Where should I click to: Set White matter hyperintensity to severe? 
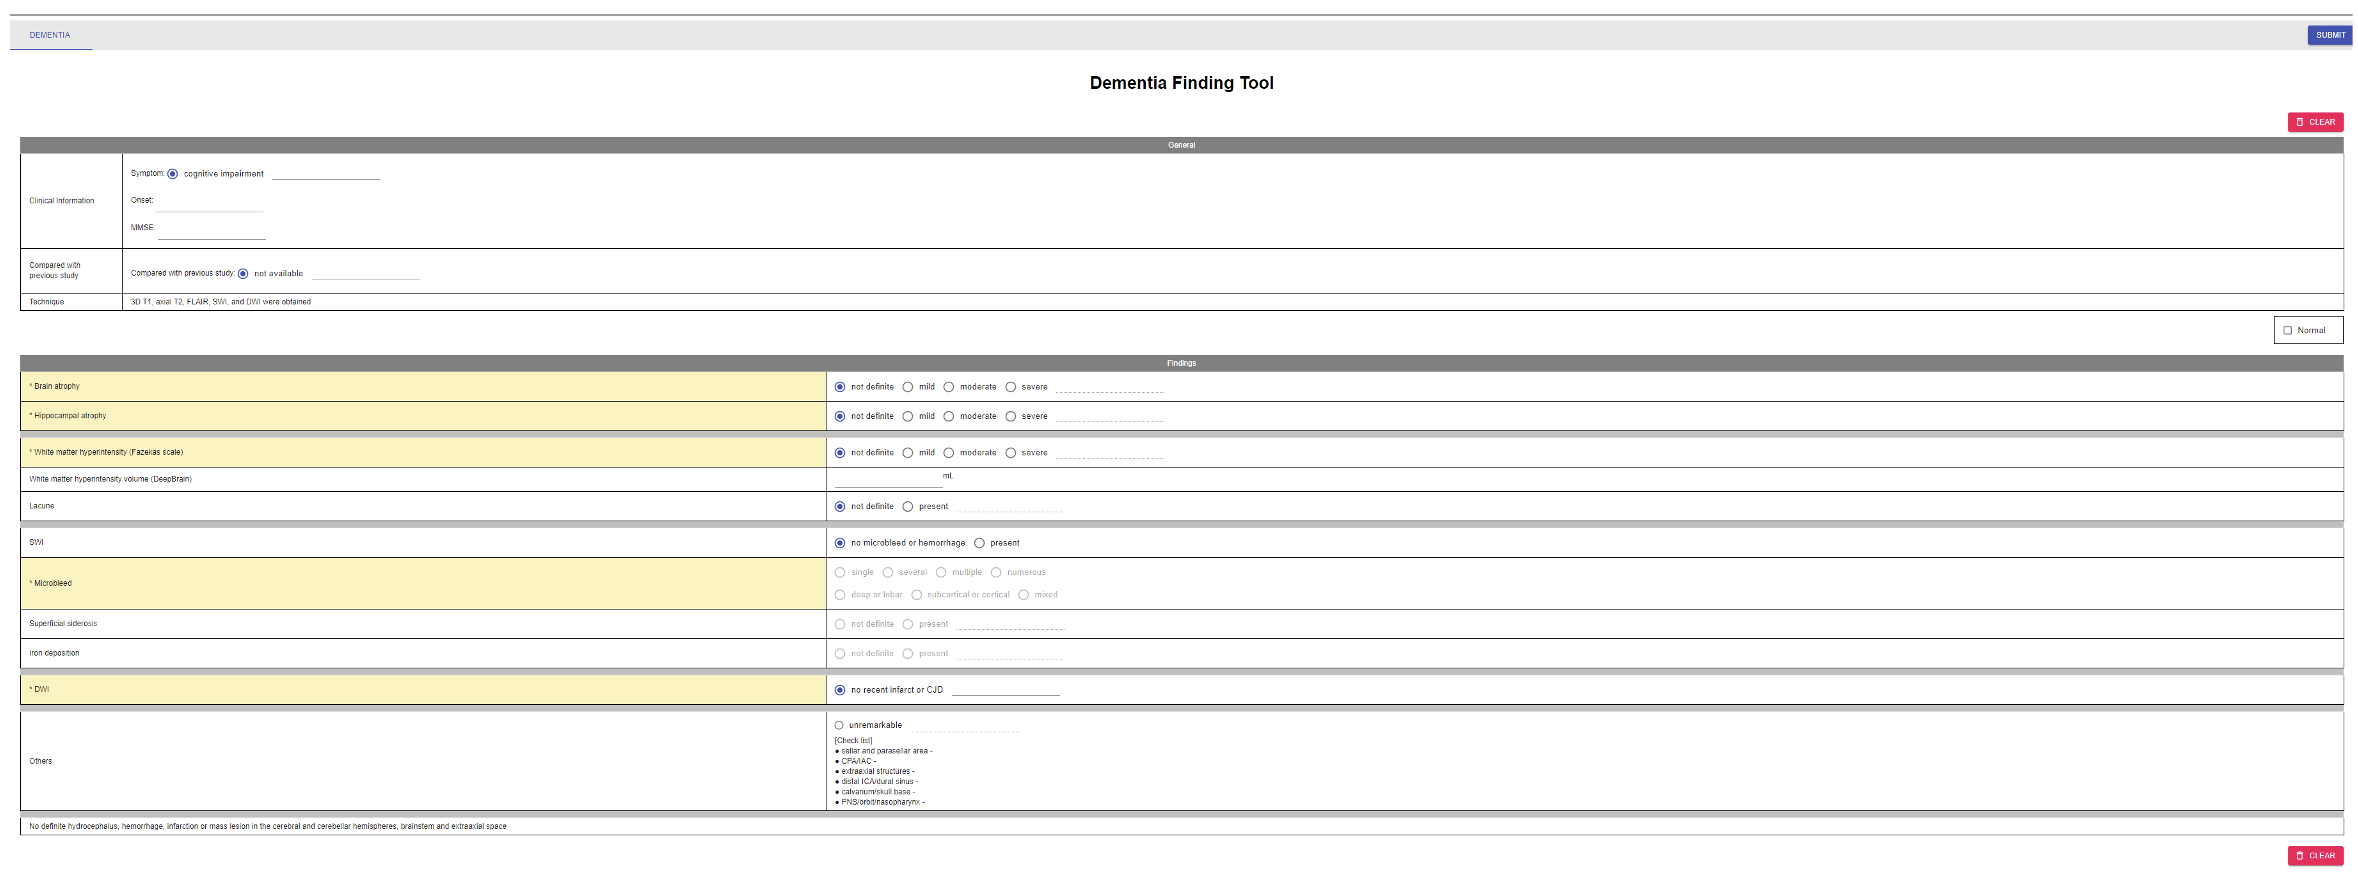pos(1011,453)
